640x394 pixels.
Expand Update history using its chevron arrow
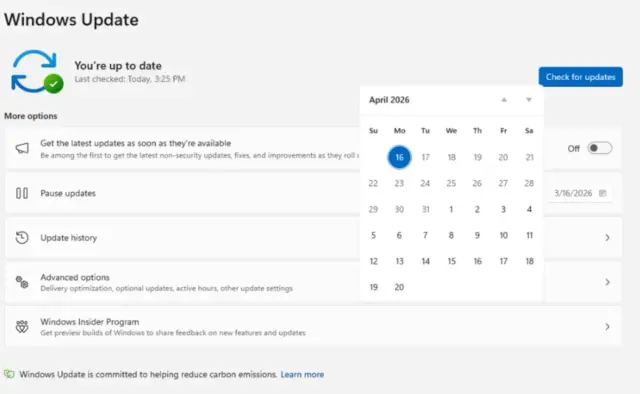tap(607, 238)
